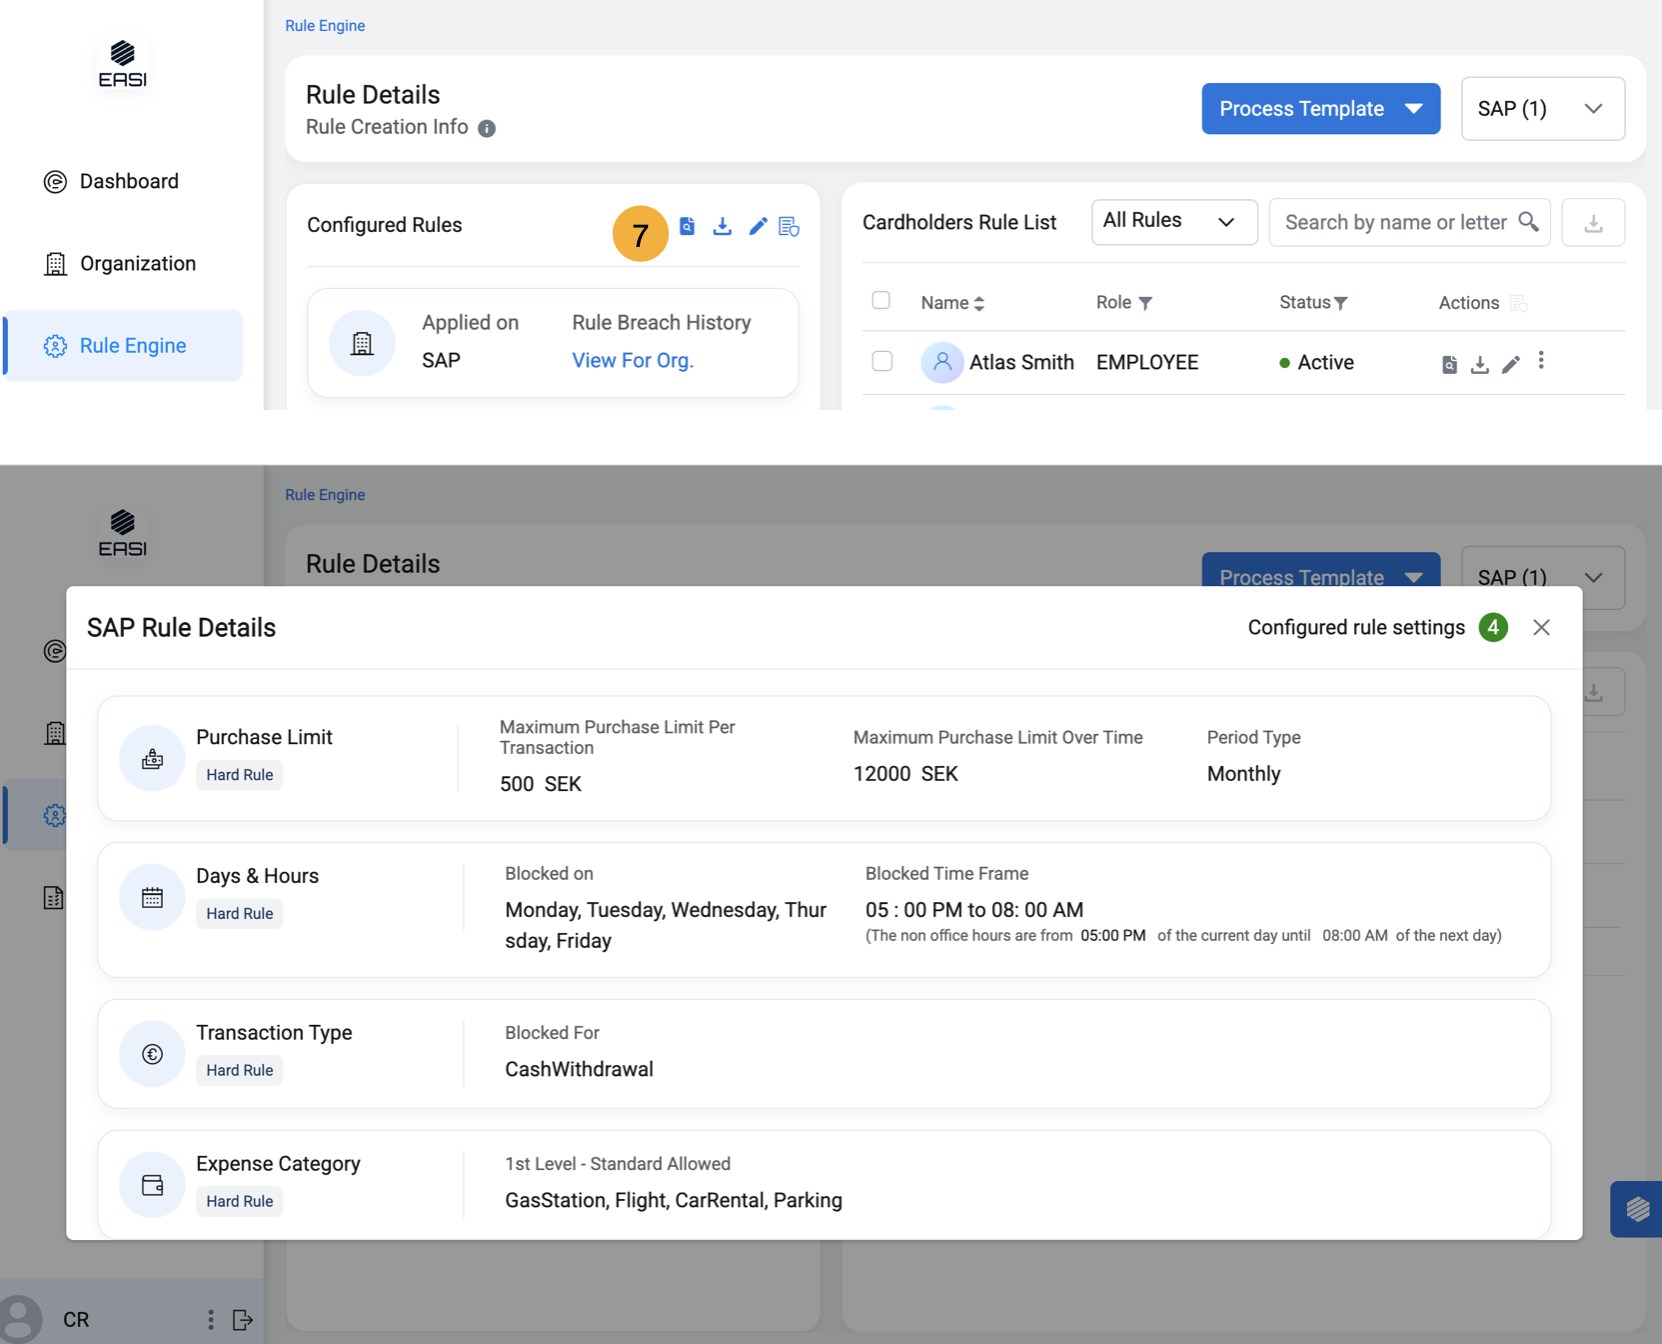Go to Dashboard in the sidebar
The height and width of the screenshot is (1344, 1662).
(x=129, y=181)
